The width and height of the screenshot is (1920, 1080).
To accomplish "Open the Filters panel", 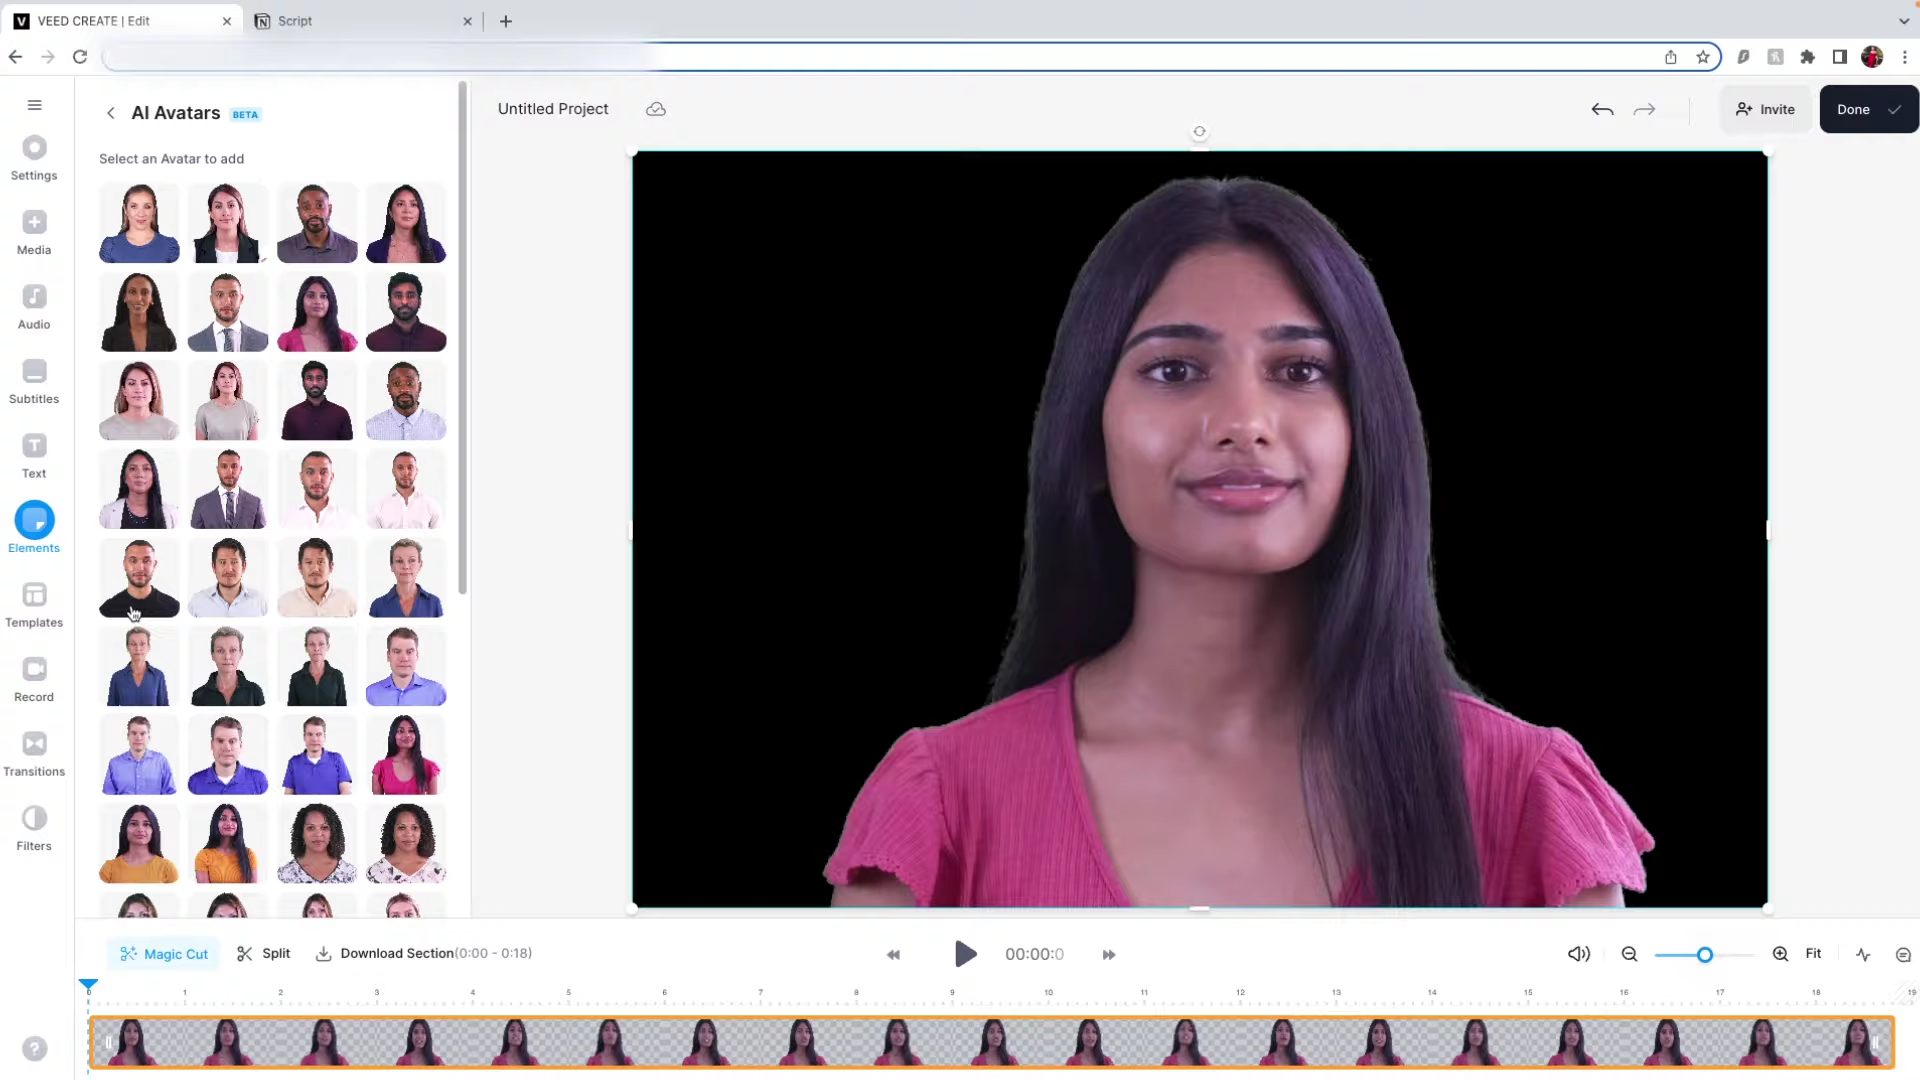I will click(x=33, y=828).
